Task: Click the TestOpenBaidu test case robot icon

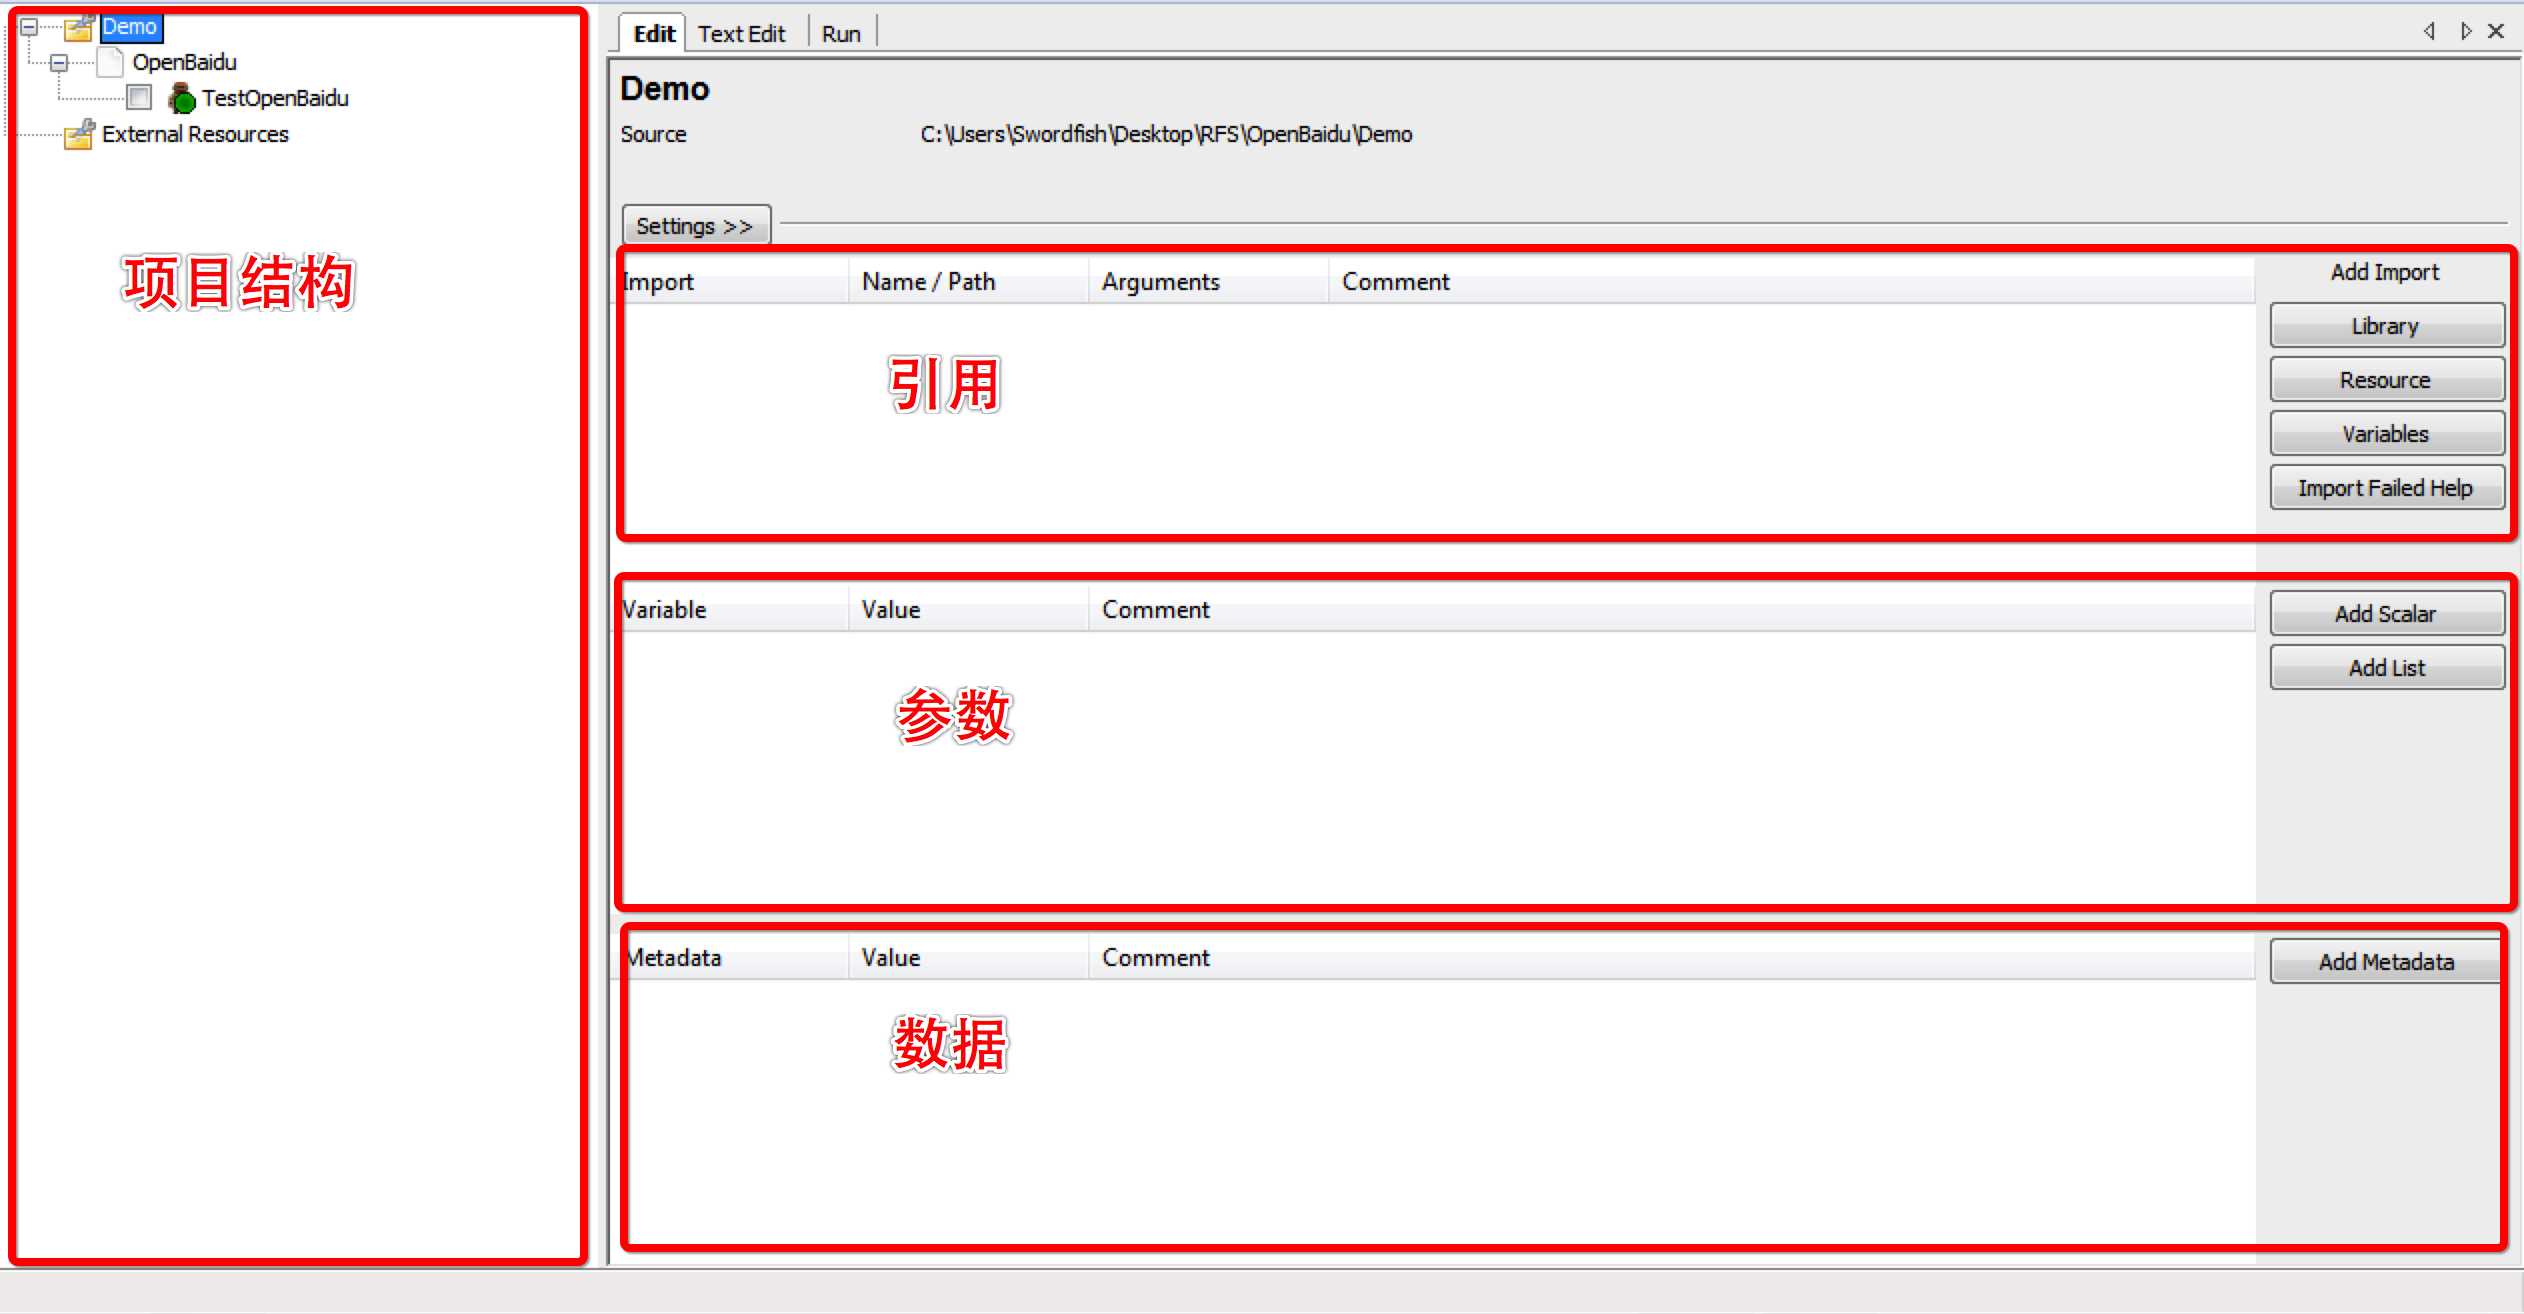Action: coord(181,98)
